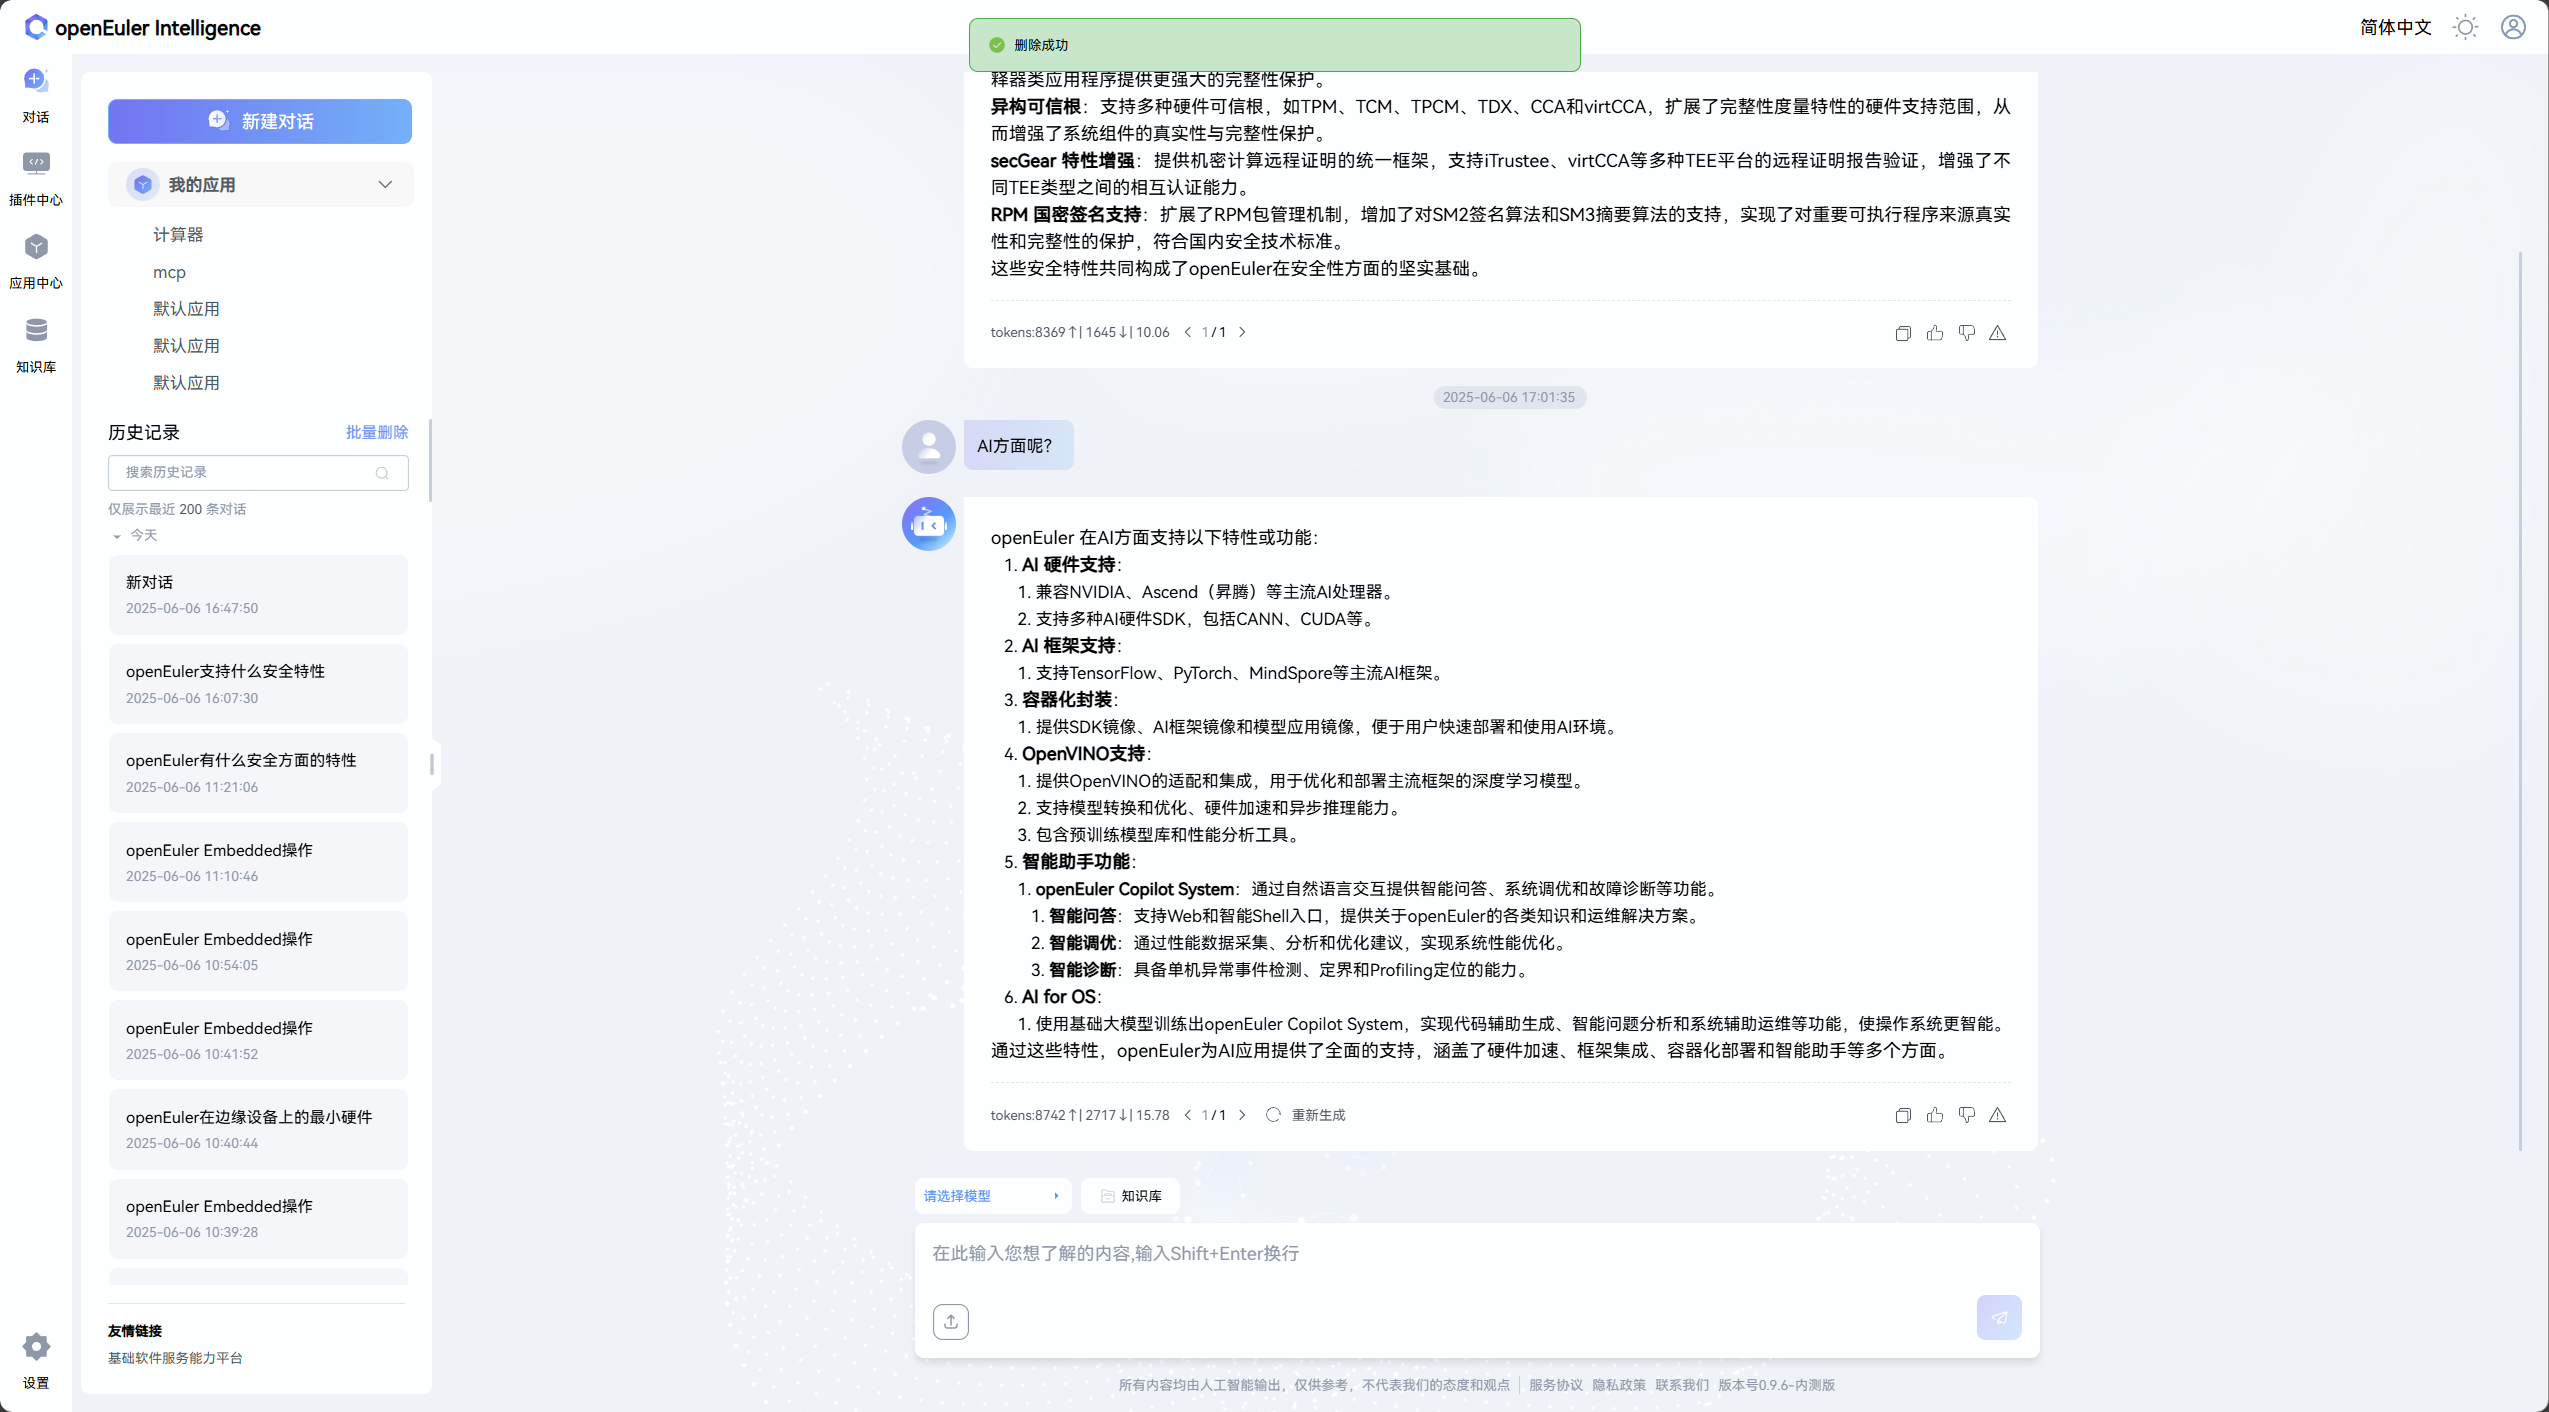The width and height of the screenshot is (2549, 1412).
Task: Open the 新对话 history item from 16:47:50
Action: point(258,595)
